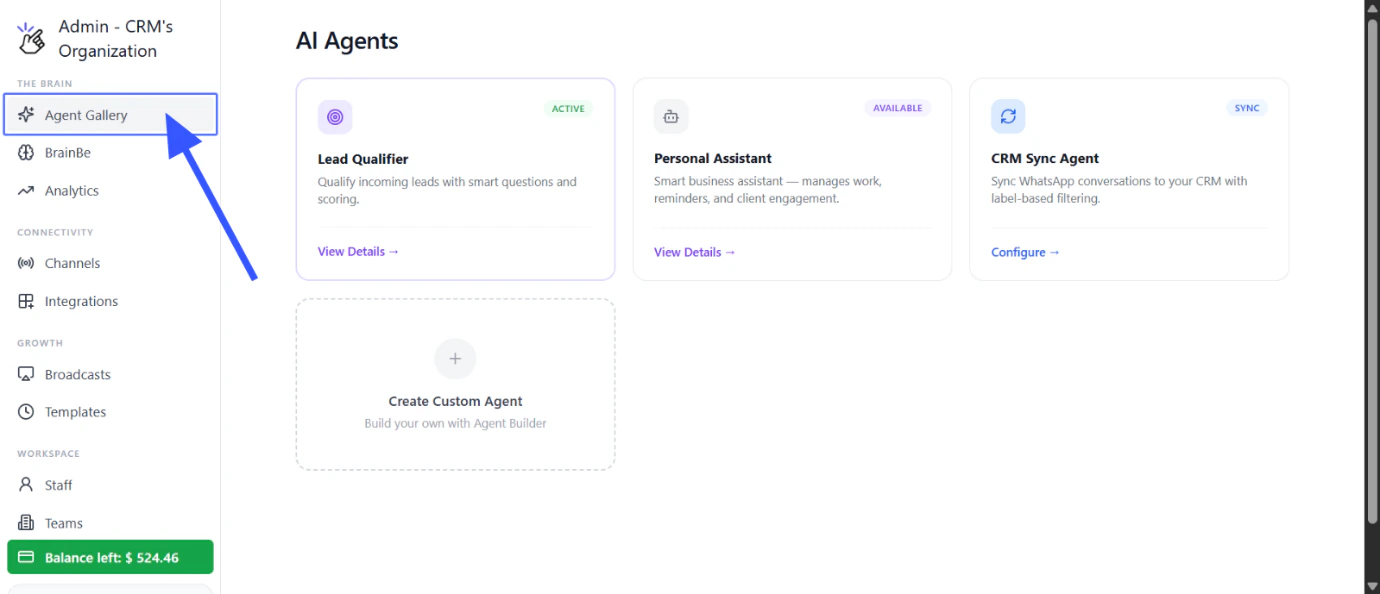The height and width of the screenshot is (594, 1380).
Task: Click the Personal Assistant robot icon
Action: tap(671, 117)
